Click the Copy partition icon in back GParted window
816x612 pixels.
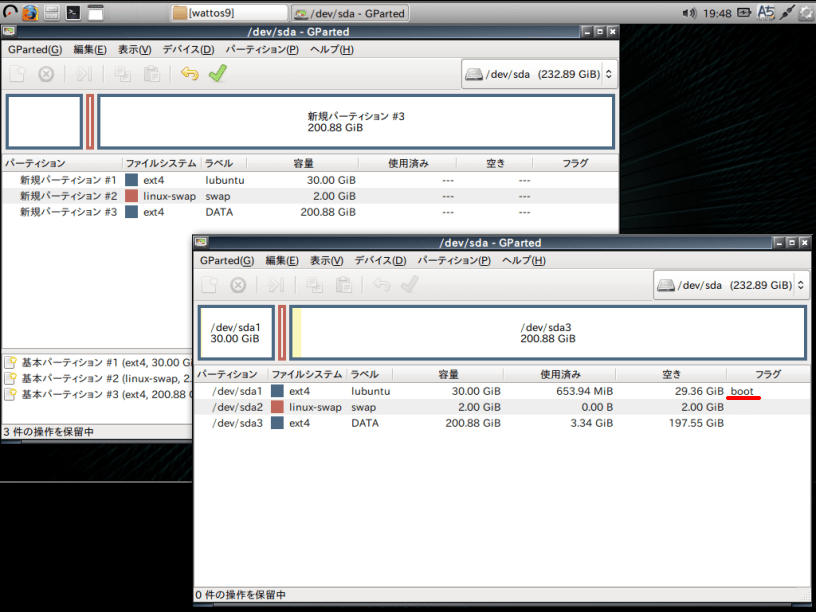pyautogui.click(x=123, y=74)
